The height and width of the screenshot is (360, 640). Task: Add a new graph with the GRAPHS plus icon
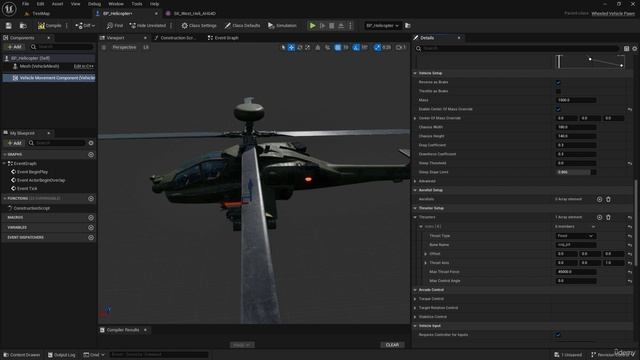(91, 155)
